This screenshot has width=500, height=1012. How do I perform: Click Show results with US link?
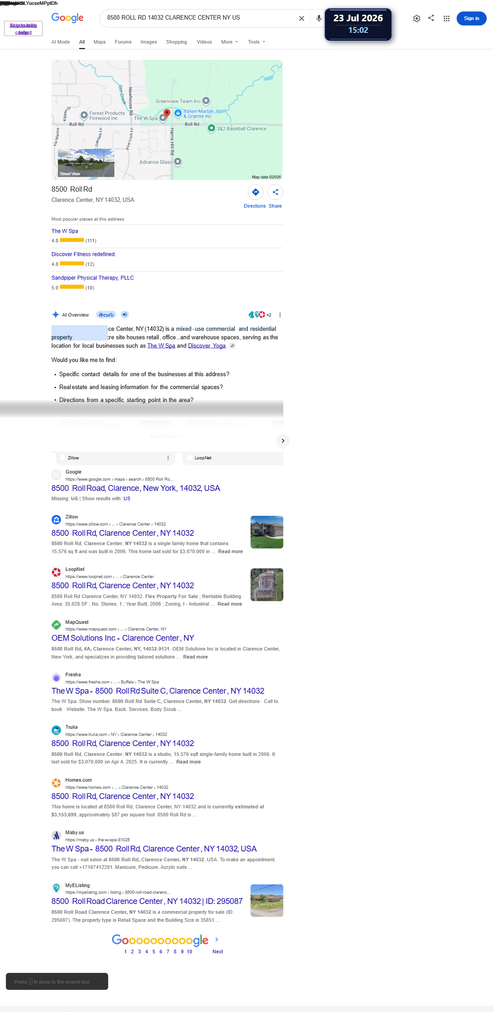point(127,499)
